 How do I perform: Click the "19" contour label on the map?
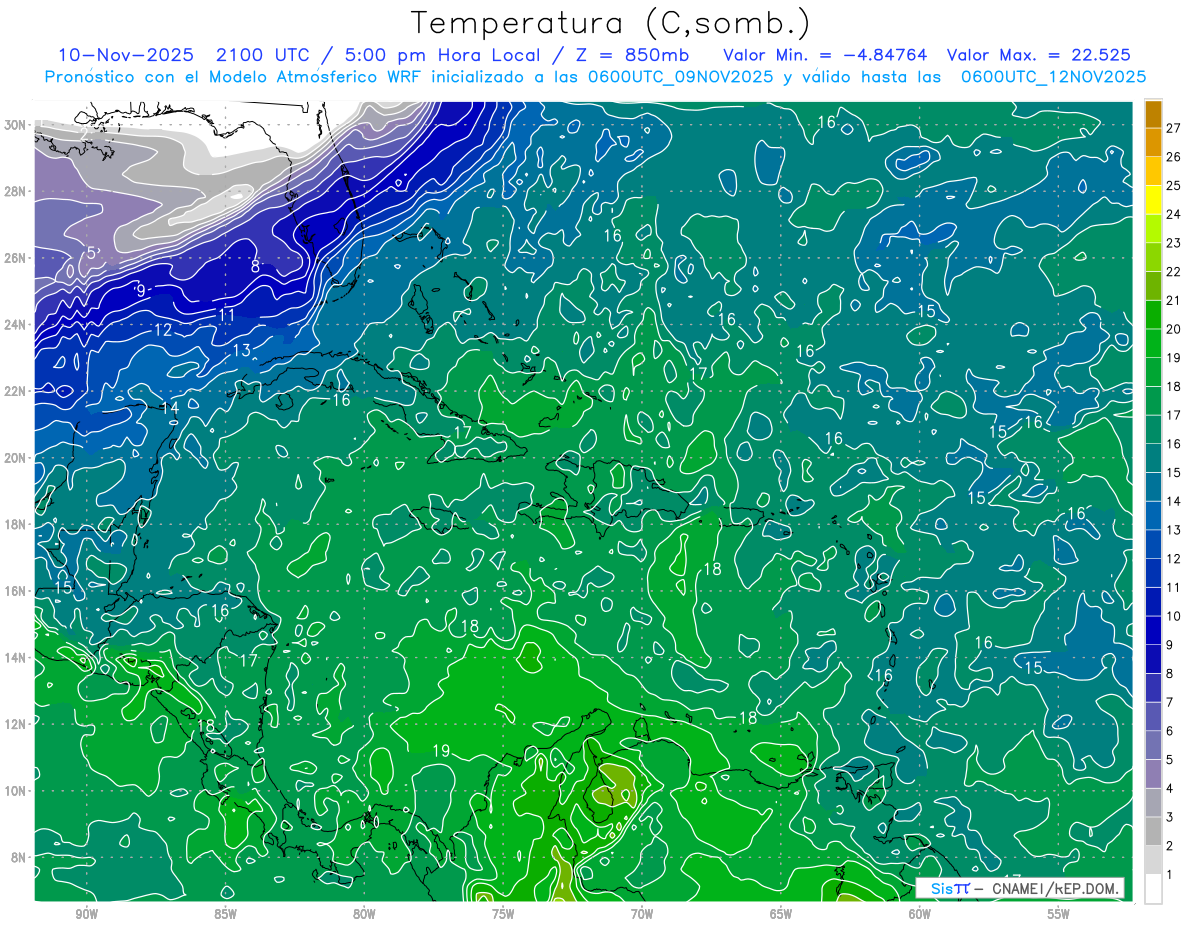441,750
